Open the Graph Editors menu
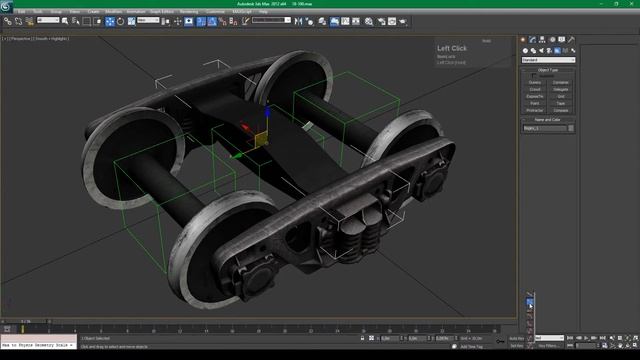The image size is (640, 360). click(162, 12)
